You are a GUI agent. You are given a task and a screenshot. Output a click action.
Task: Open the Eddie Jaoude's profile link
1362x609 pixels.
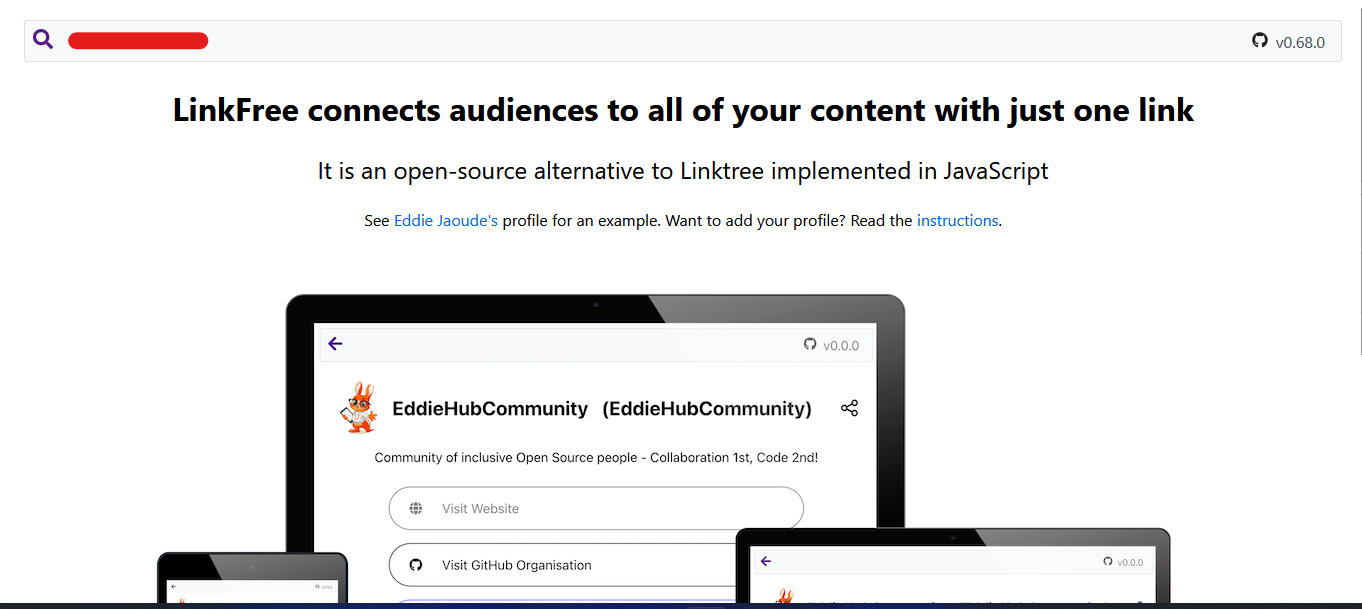(446, 220)
